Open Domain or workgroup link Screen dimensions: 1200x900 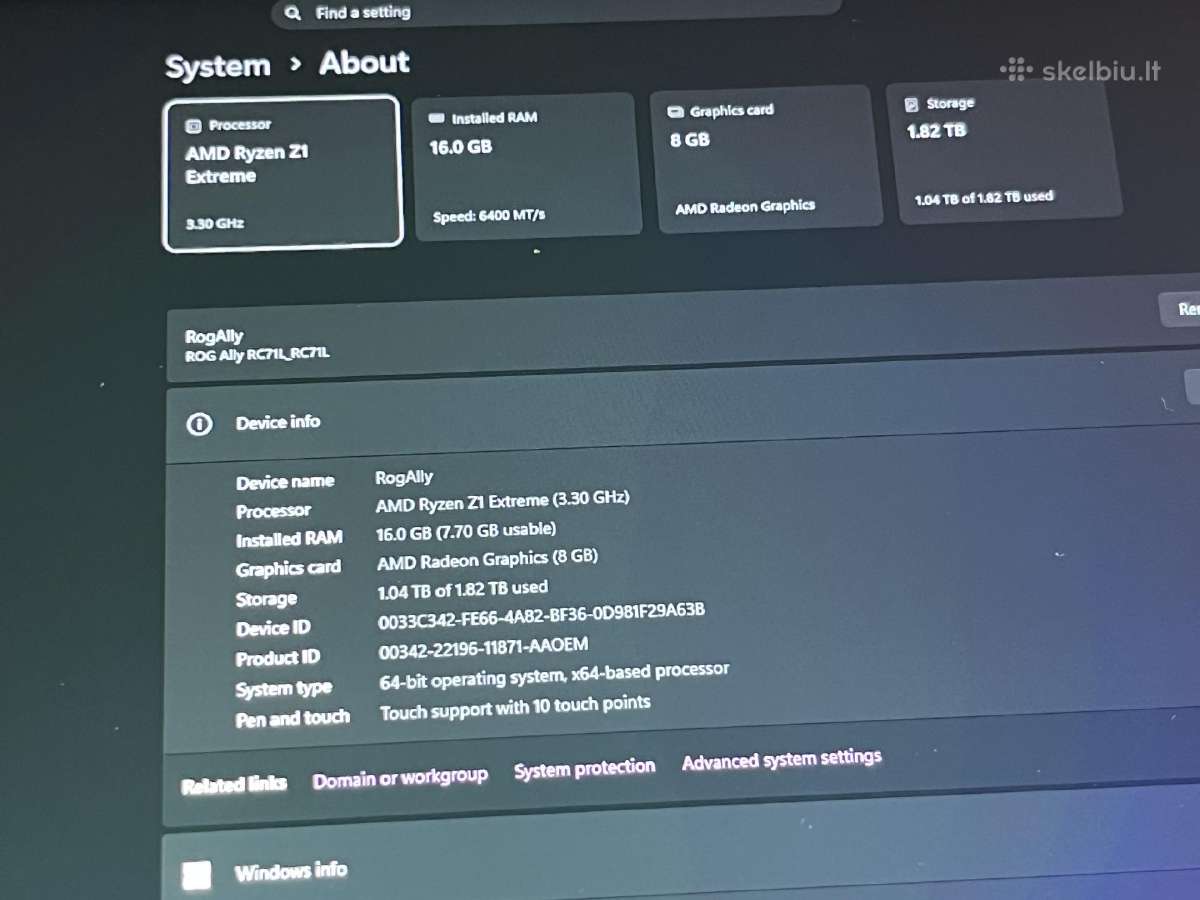400,778
